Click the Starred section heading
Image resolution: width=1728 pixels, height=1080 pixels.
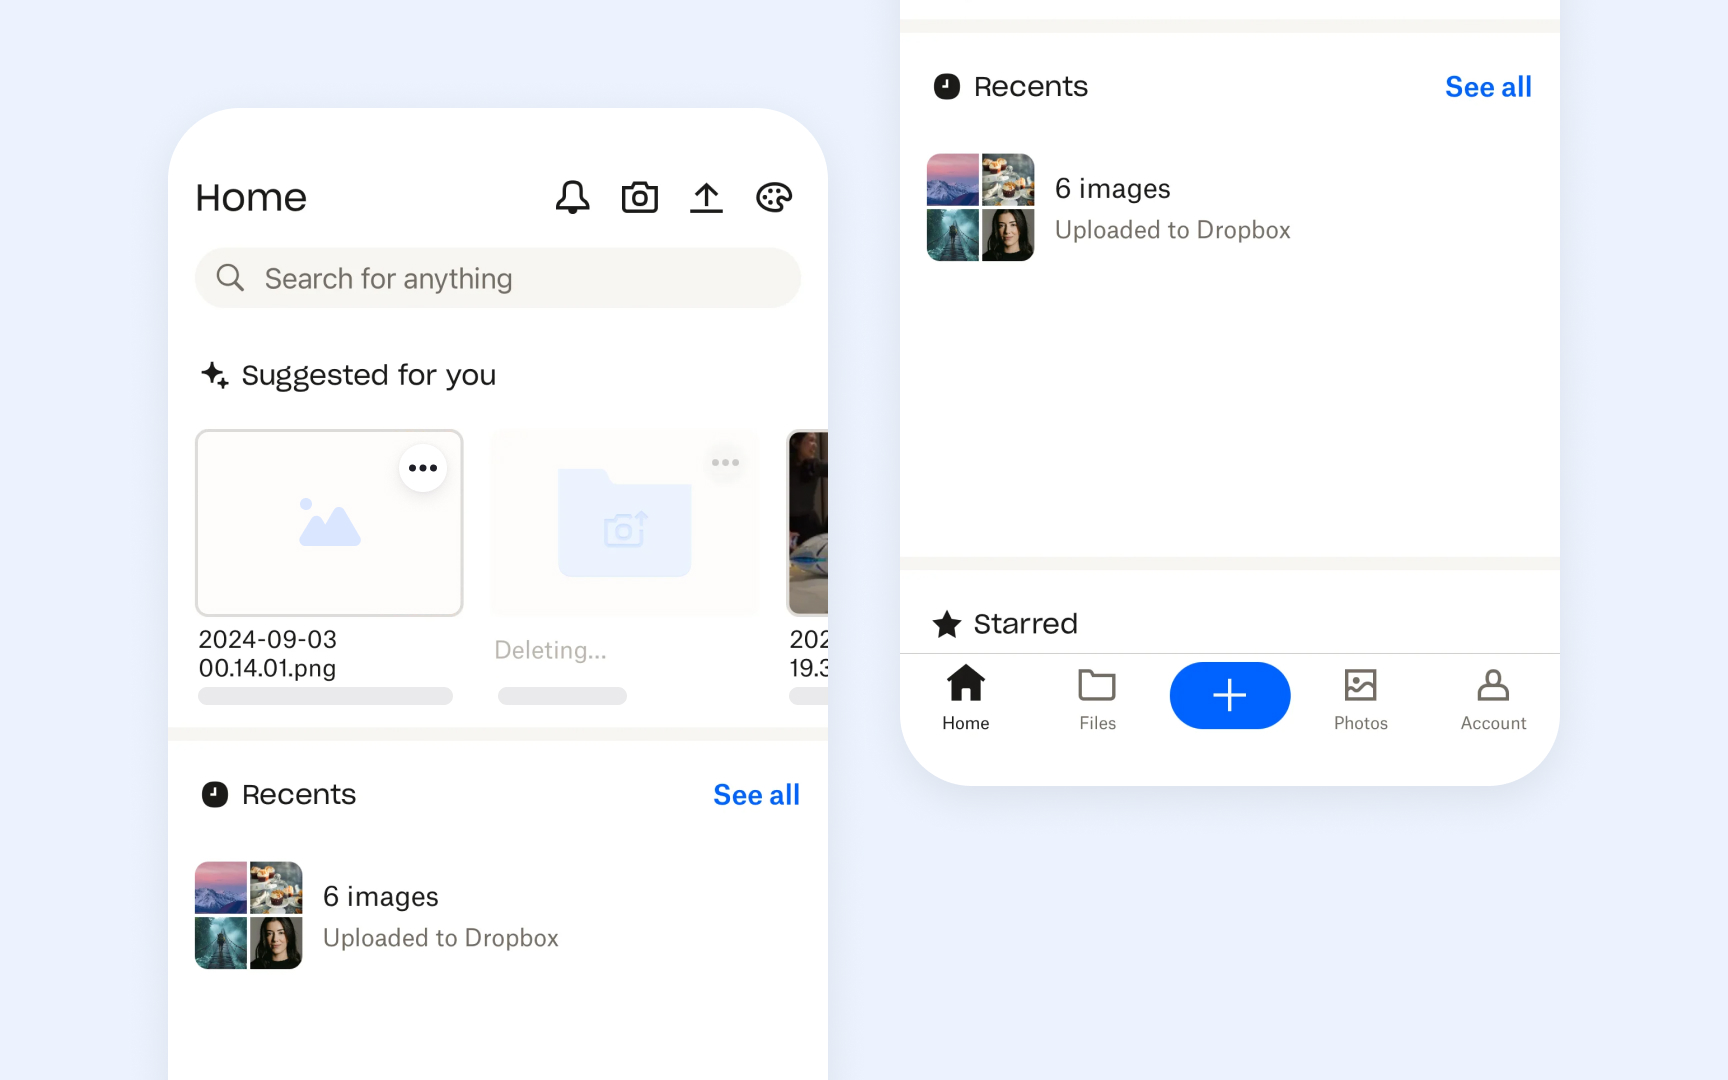point(1026,624)
